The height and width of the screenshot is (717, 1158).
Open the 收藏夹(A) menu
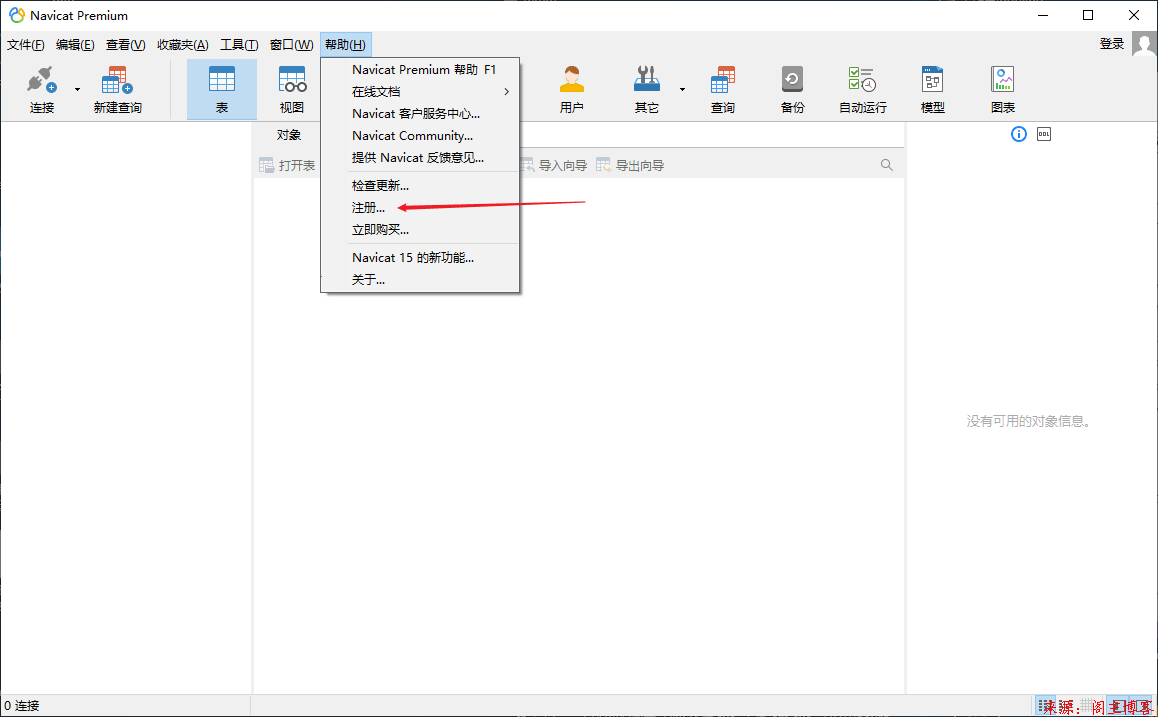183,45
